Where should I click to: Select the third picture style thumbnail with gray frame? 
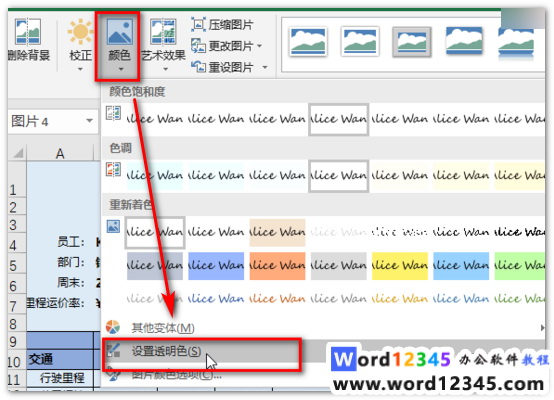[x=412, y=42]
